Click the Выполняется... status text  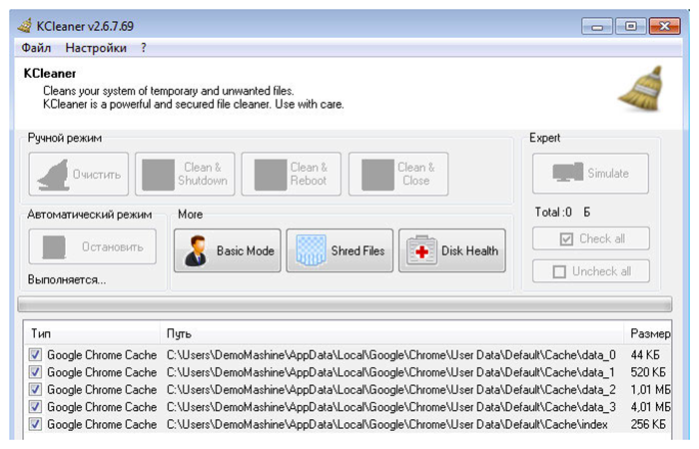67,280
